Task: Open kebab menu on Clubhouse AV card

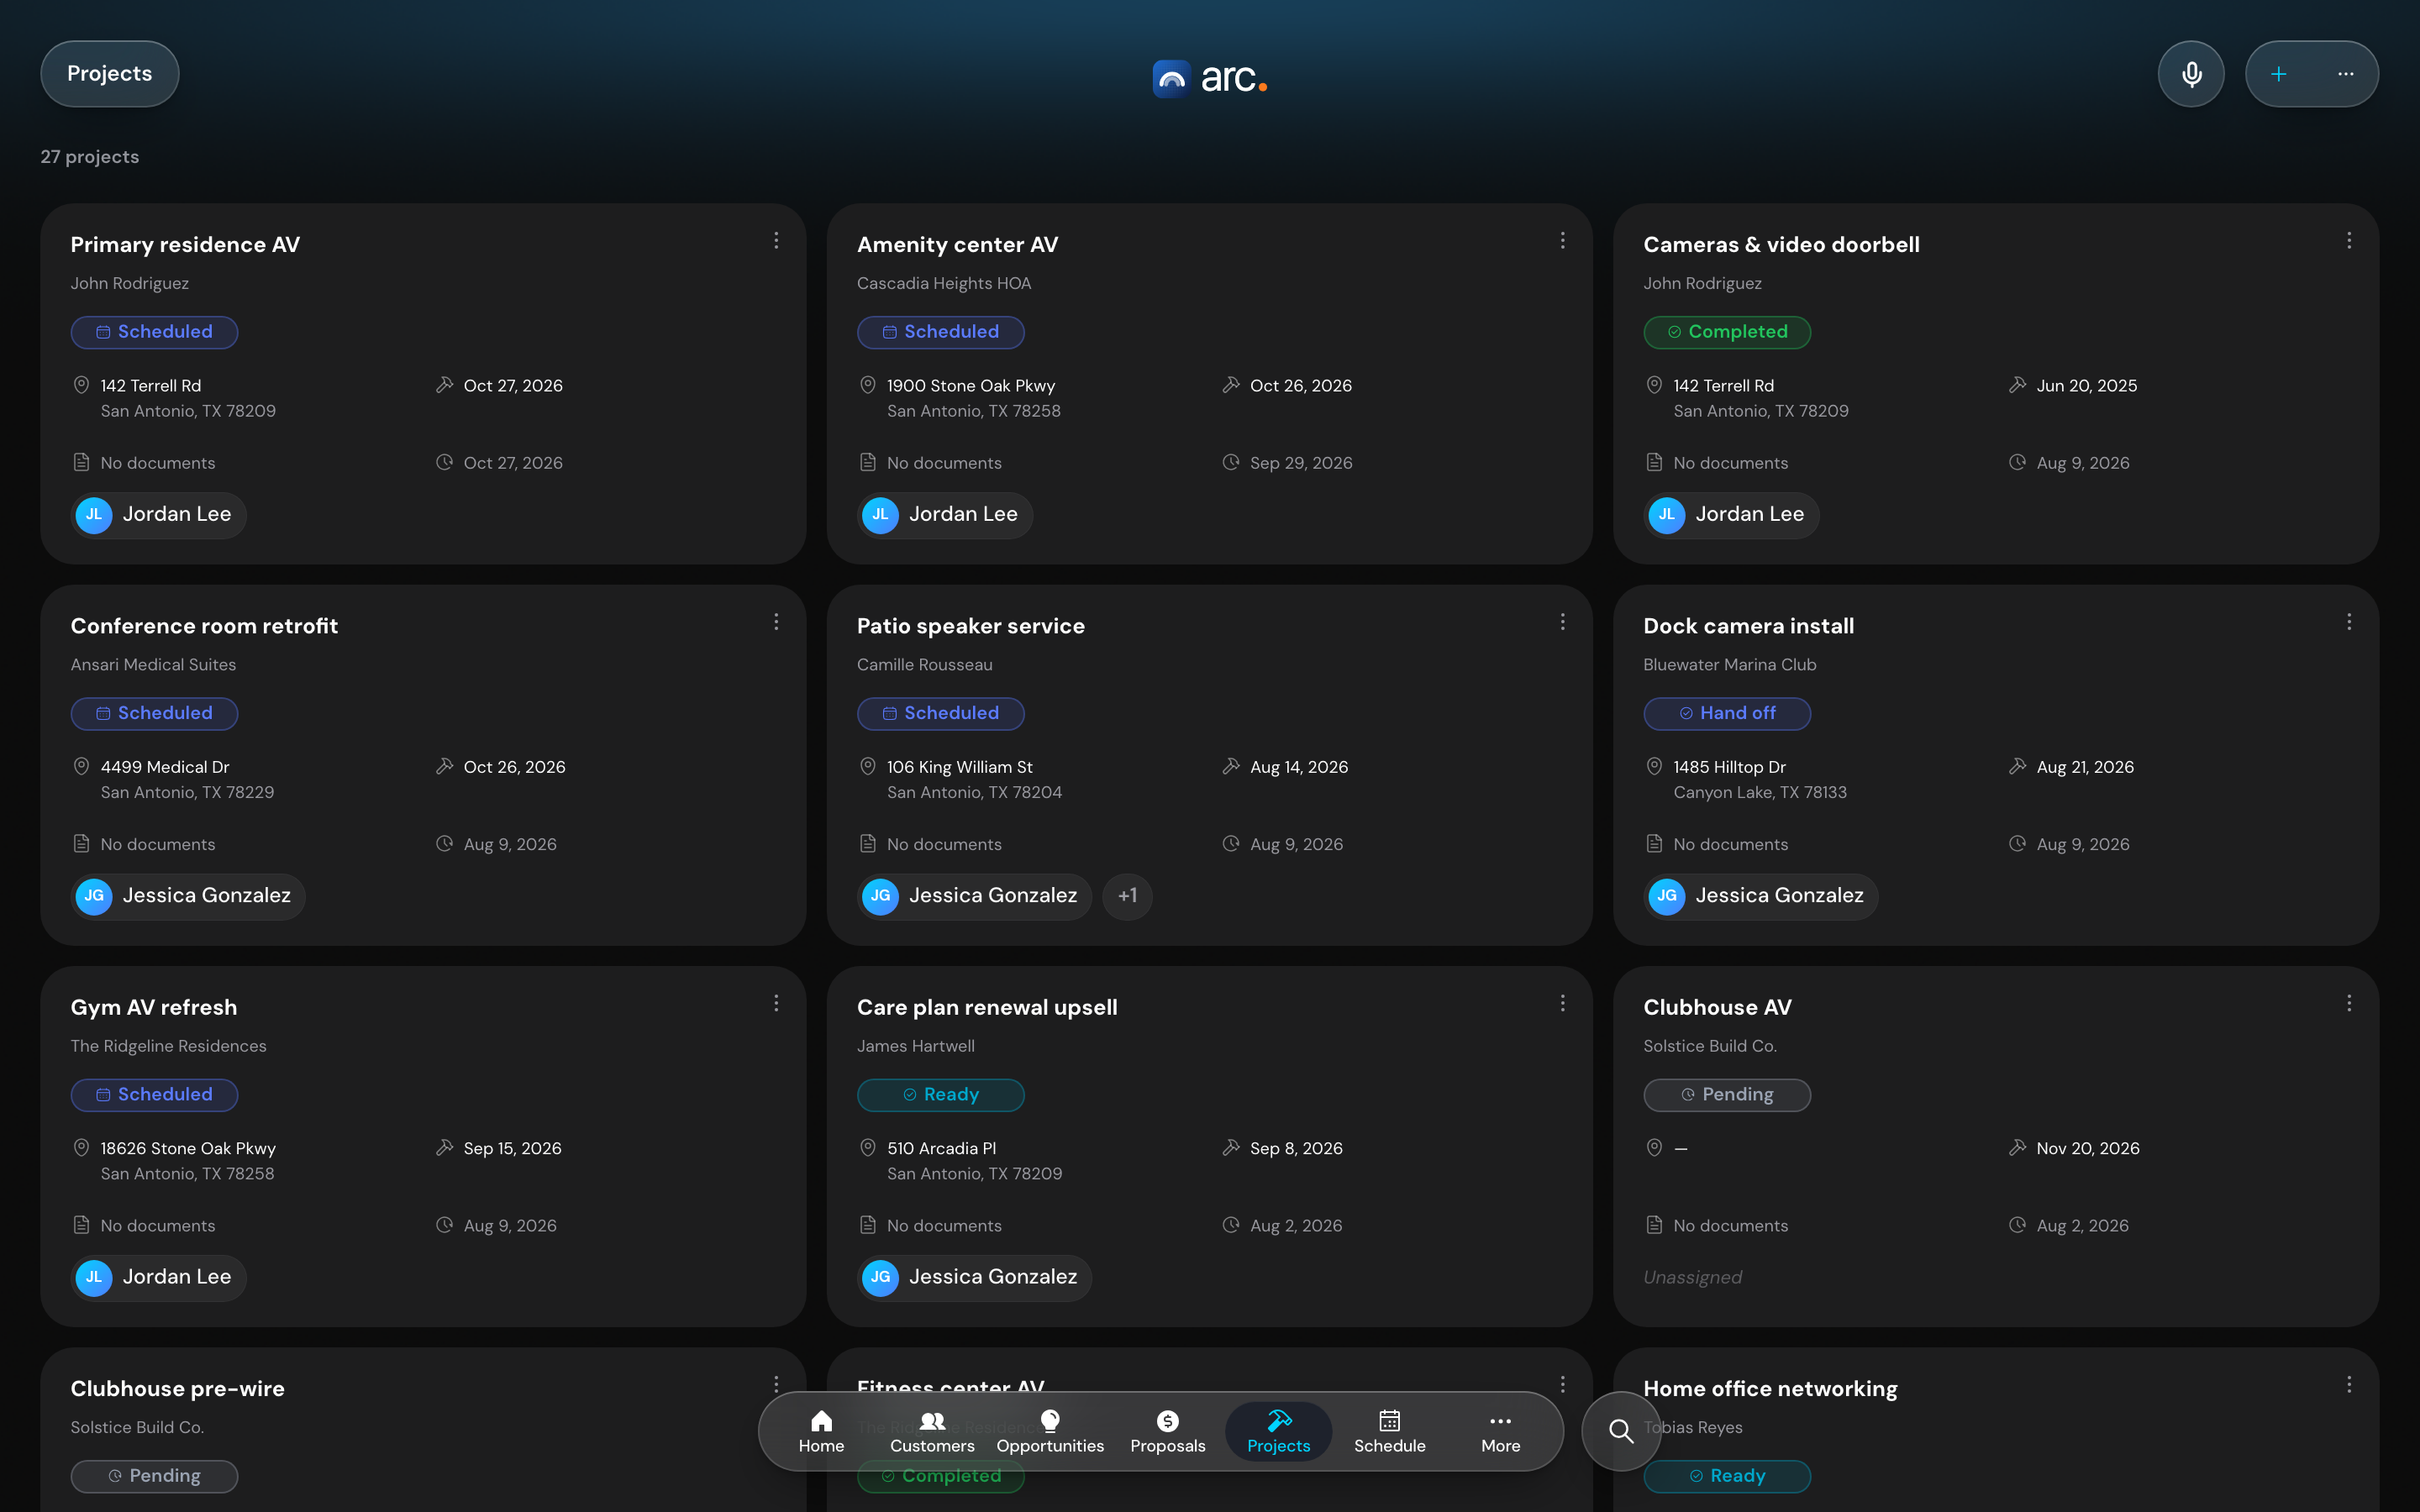Action: [x=2349, y=1003]
